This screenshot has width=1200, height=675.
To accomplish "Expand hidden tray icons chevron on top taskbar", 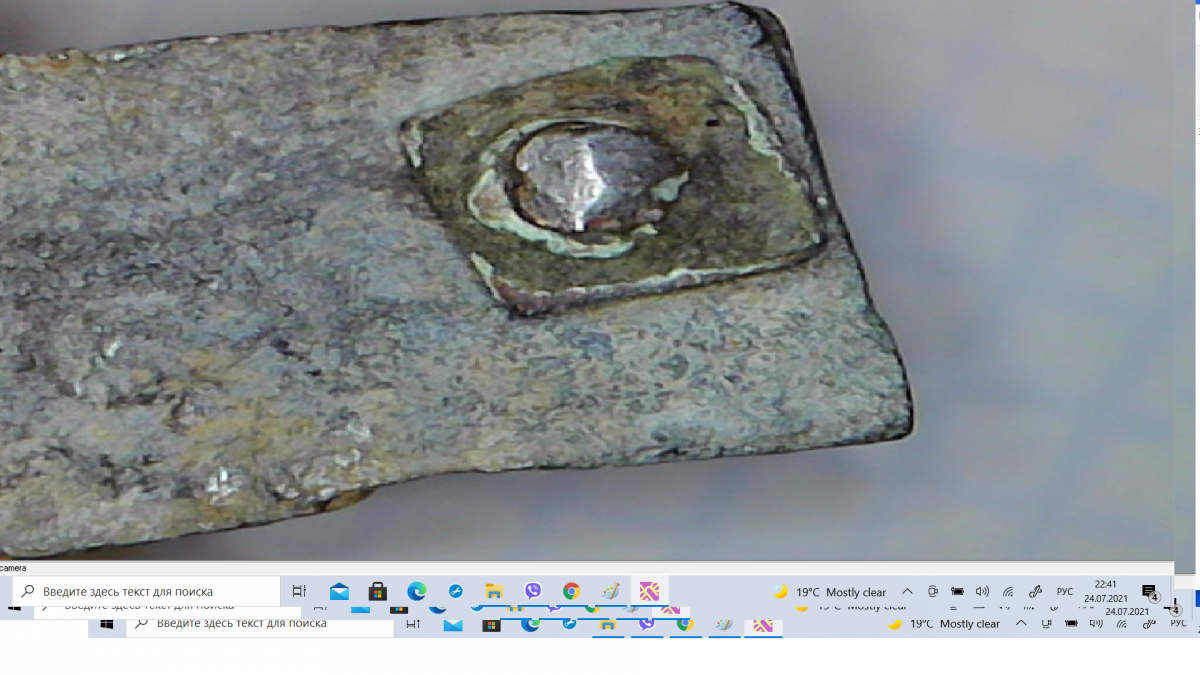I will [x=907, y=592].
